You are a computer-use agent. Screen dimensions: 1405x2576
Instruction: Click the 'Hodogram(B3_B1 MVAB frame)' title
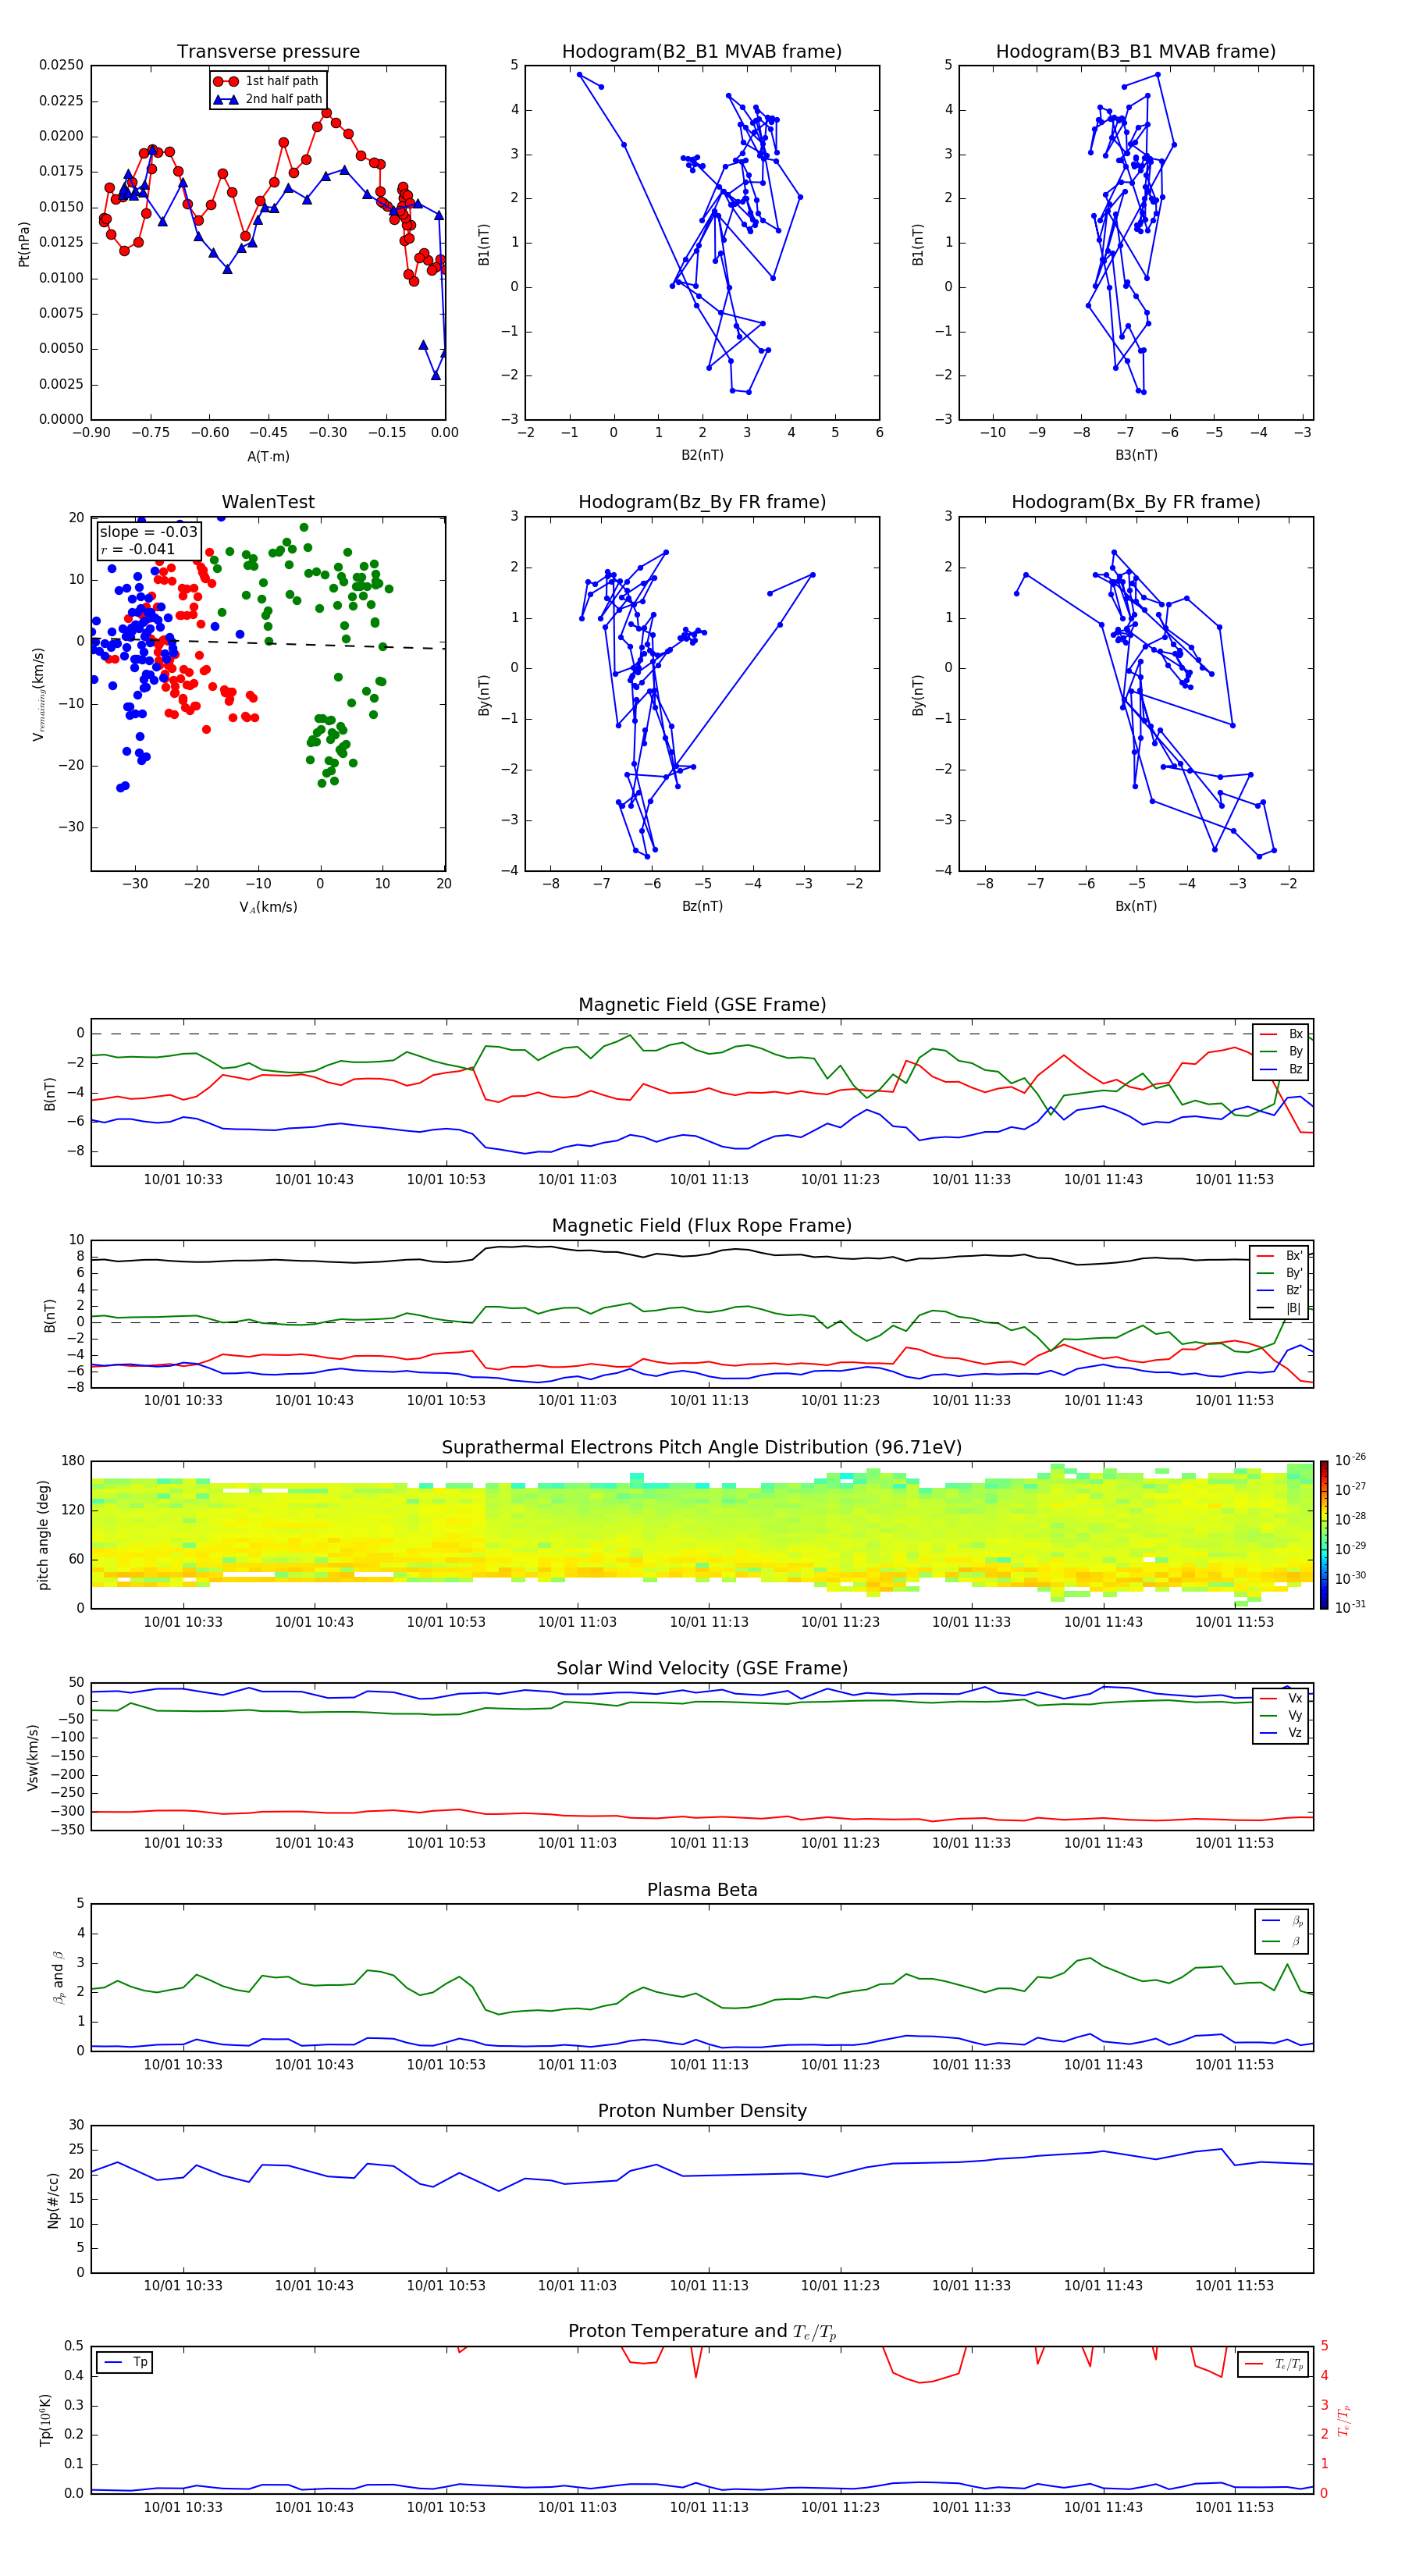1135,52
